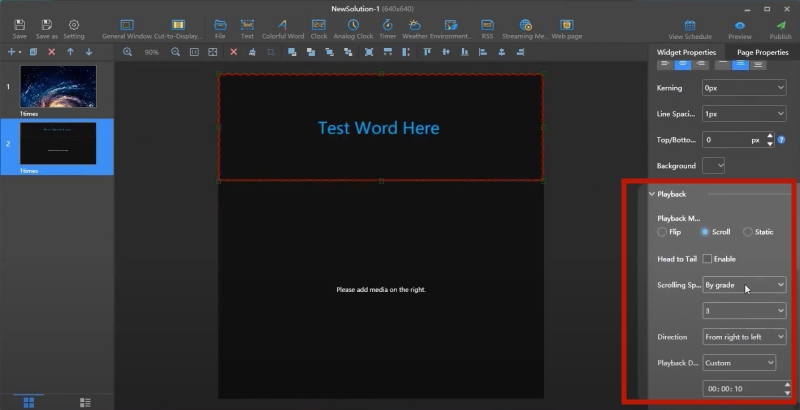Move the selected page down
The width and height of the screenshot is (800, 410).
88,52
